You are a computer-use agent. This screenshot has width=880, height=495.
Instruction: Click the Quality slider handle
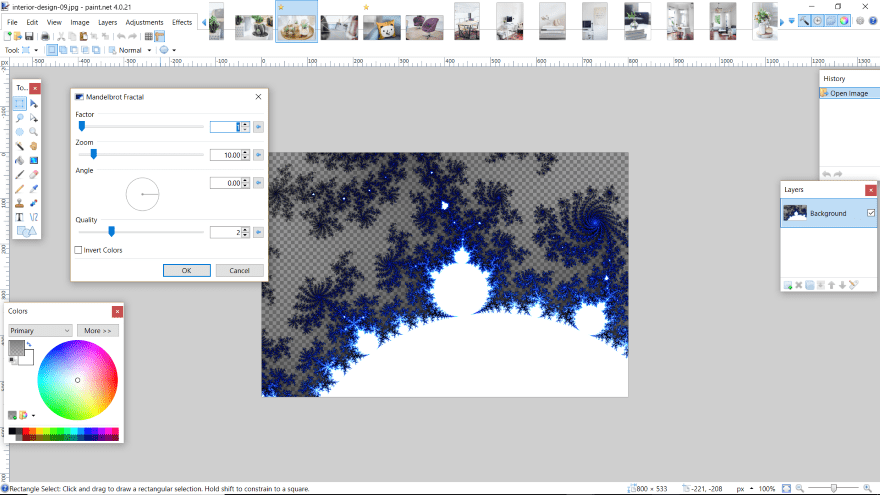coord(111,231)
